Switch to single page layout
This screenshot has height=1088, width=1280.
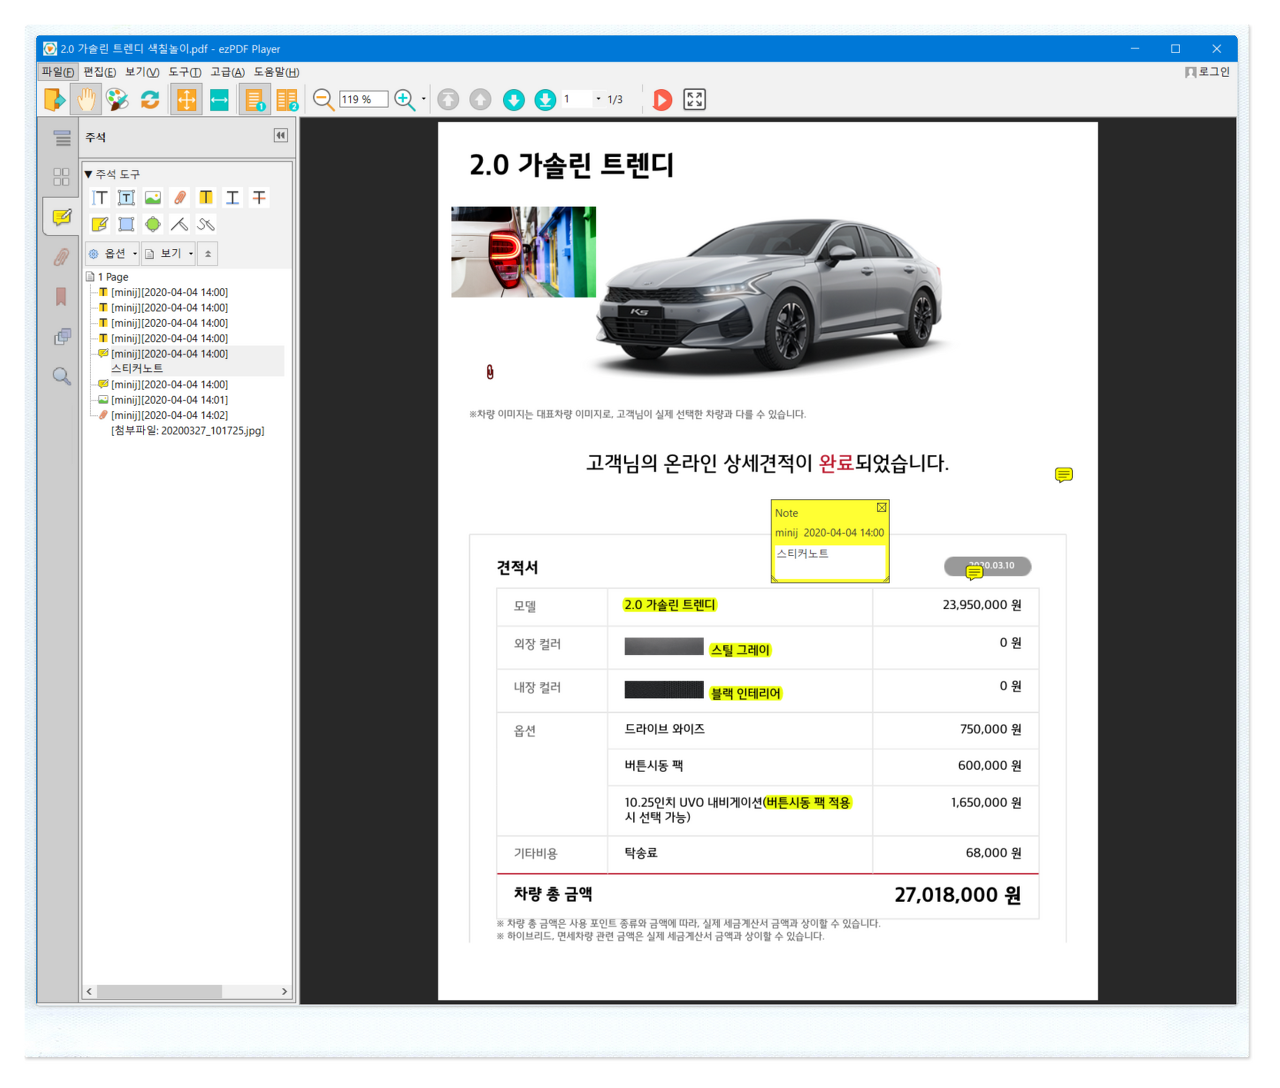pos(254,99)
